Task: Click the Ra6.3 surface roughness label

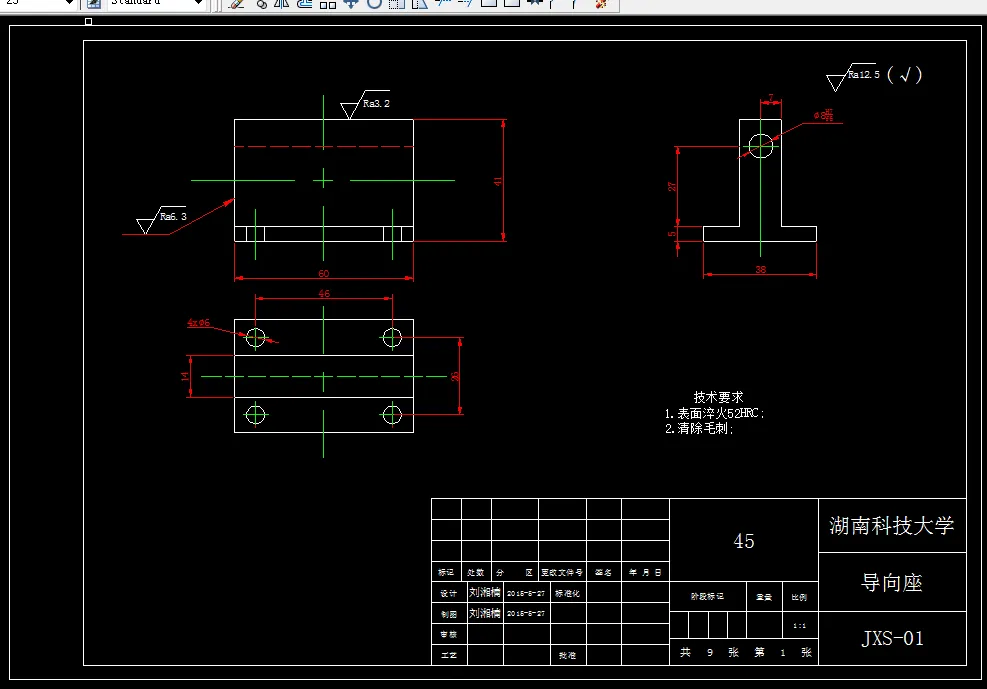Action: point(173,216)
